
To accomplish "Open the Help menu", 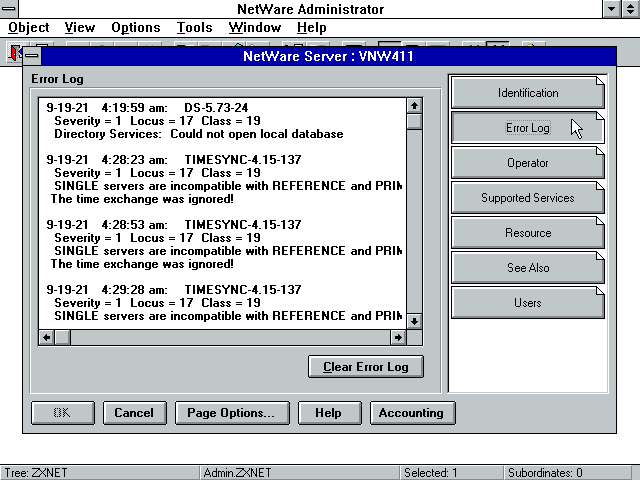I will pyautogui.click(x=311, y=28).
